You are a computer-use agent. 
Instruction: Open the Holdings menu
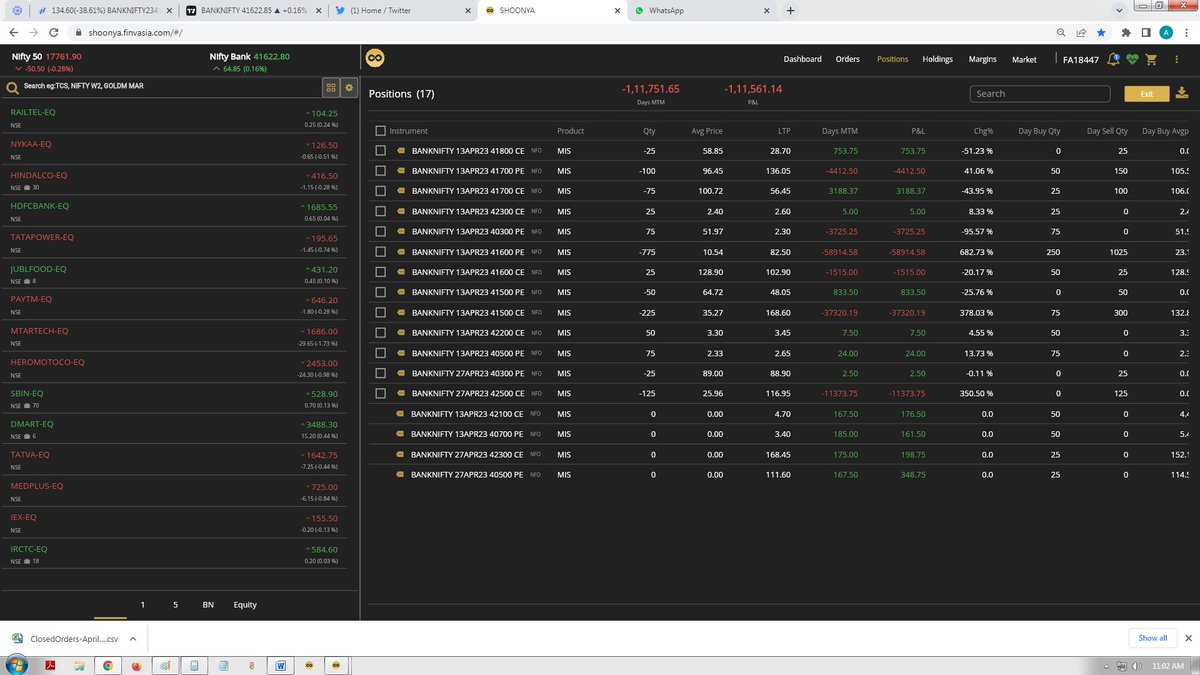937,59
